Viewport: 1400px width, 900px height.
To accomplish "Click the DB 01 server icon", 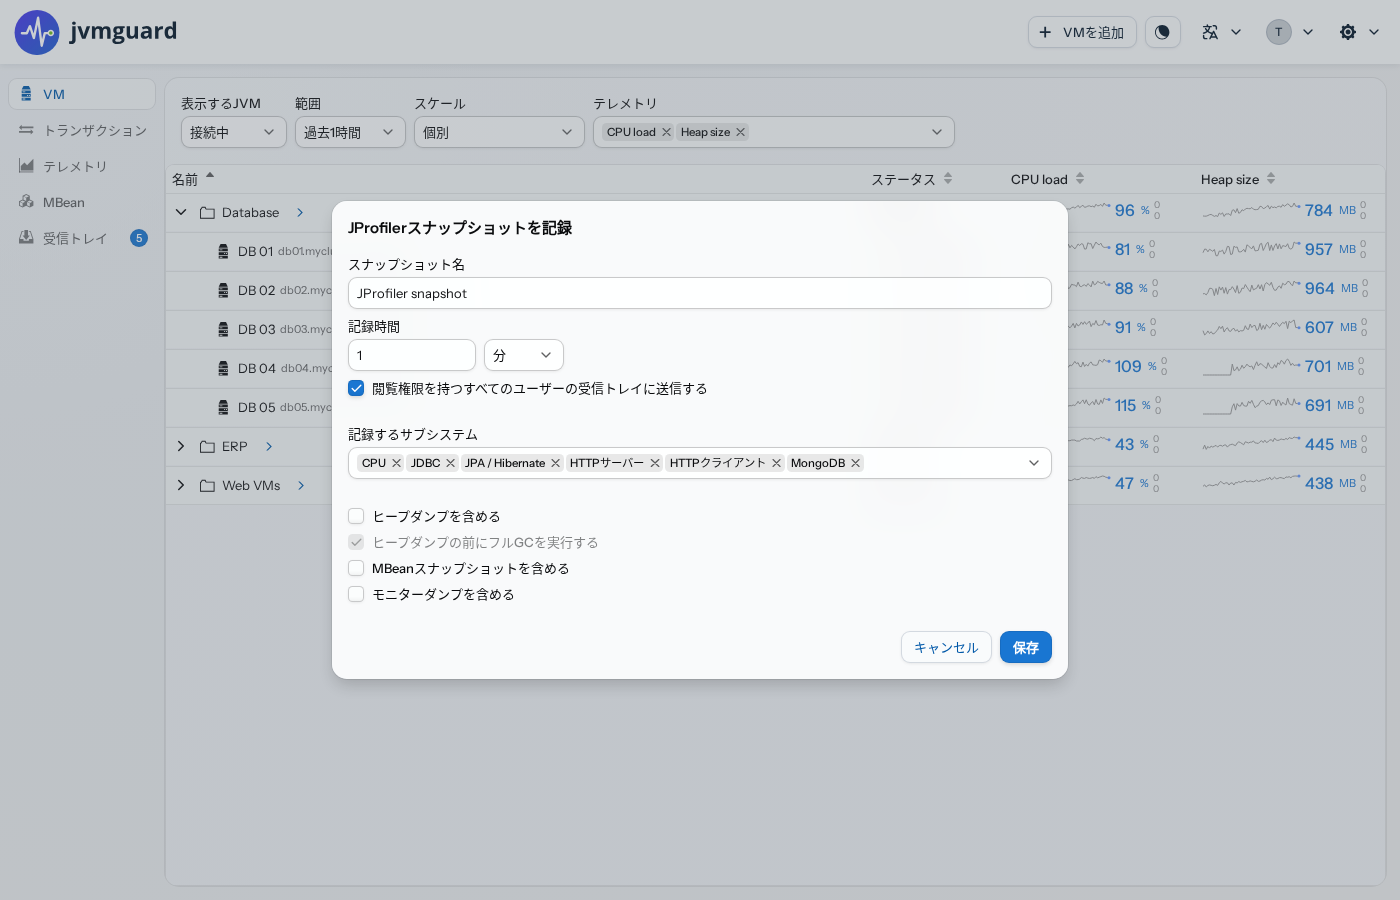I will pos(223,251).
